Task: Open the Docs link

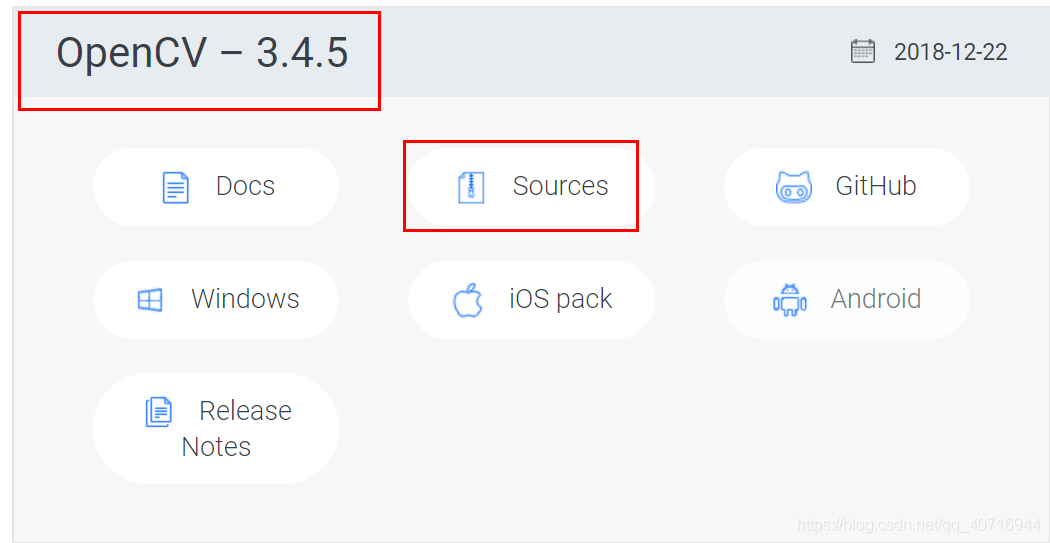Action: click(x=216, y=187)
